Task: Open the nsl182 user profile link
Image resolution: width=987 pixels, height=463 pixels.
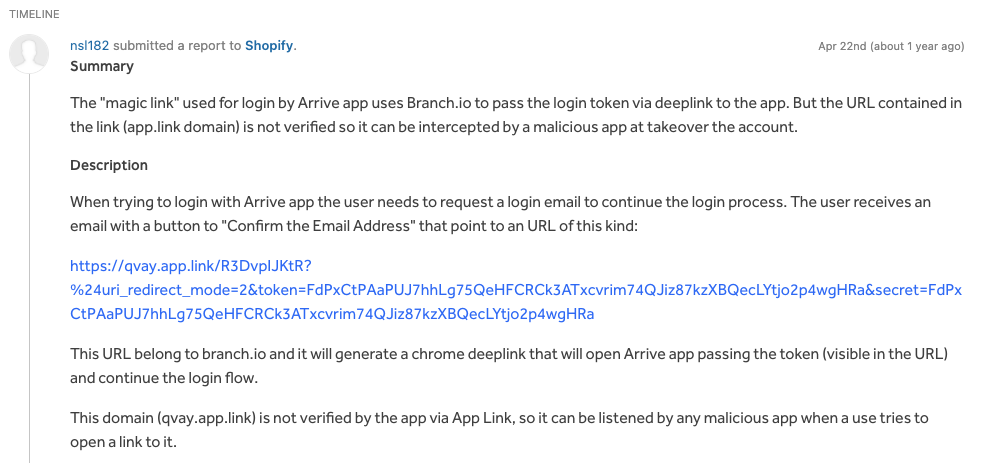Action: coord(89,45)
